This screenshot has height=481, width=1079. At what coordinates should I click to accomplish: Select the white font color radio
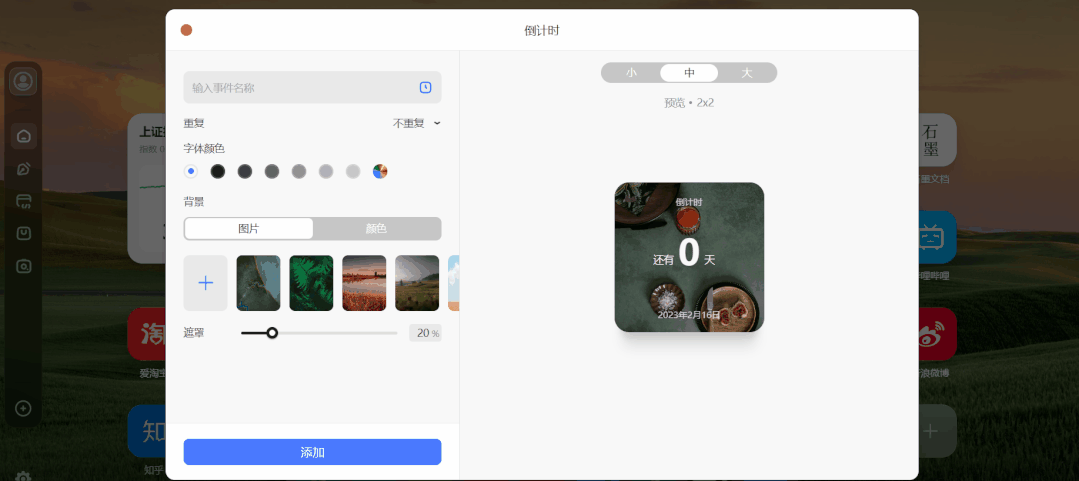click(x=191, y=171)
